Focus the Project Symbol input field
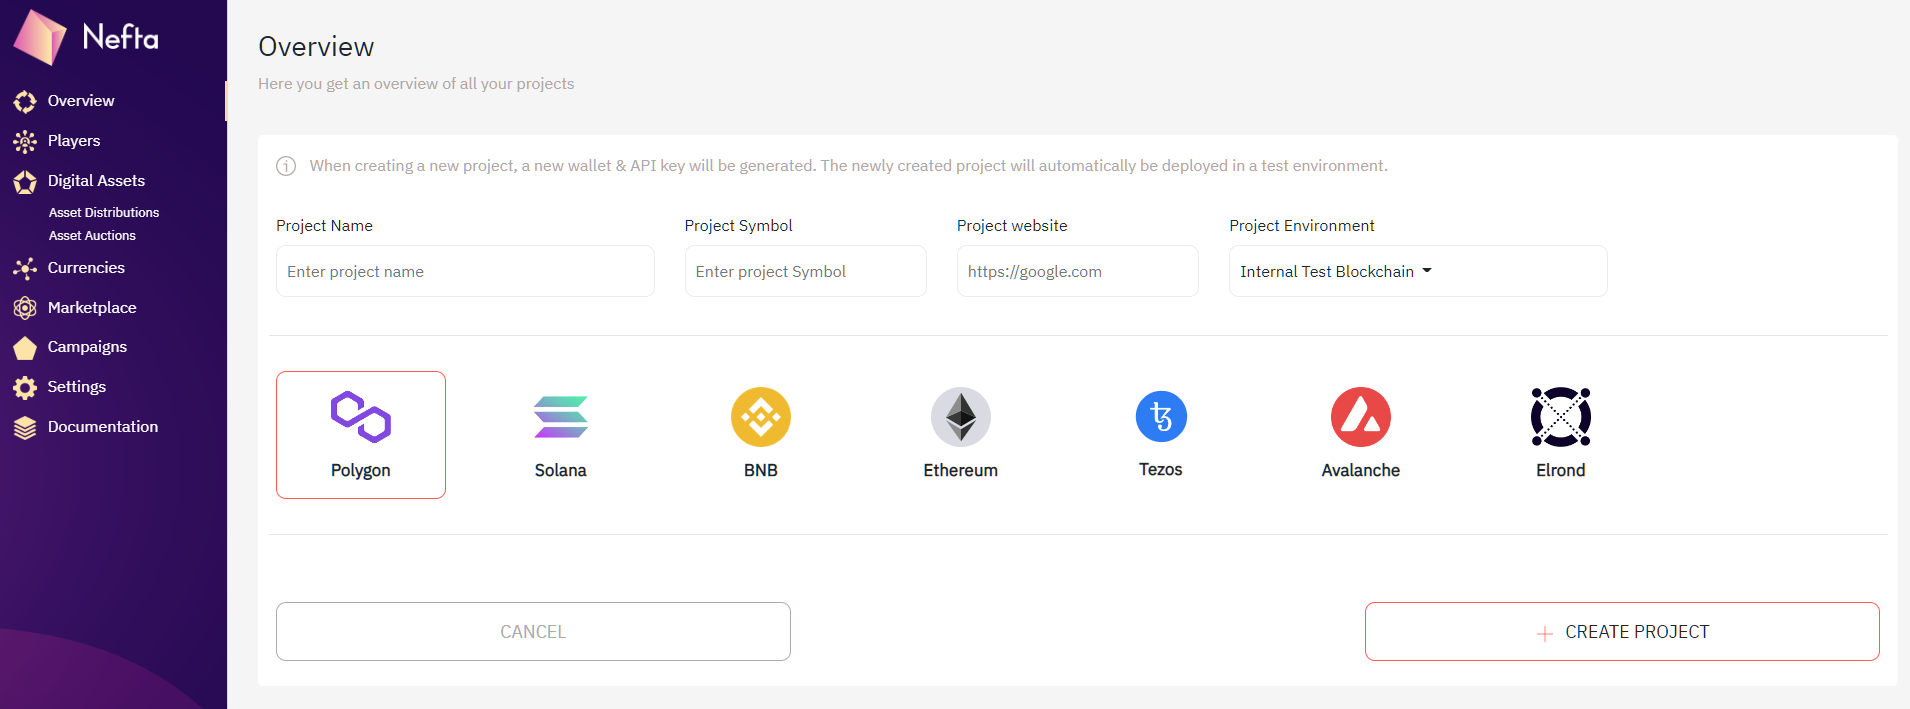 805,271
